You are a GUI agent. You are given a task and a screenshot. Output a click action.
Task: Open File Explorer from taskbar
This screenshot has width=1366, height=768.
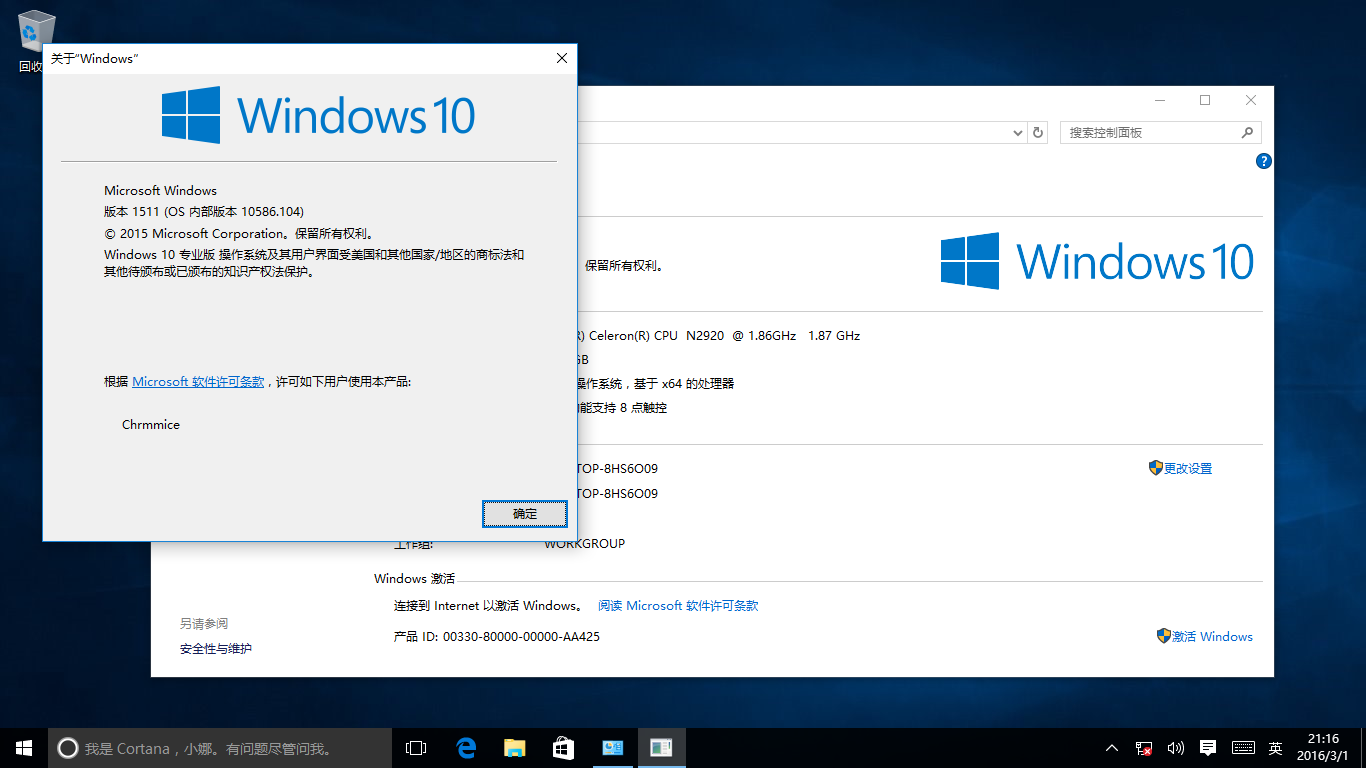[x=514, y=748]
